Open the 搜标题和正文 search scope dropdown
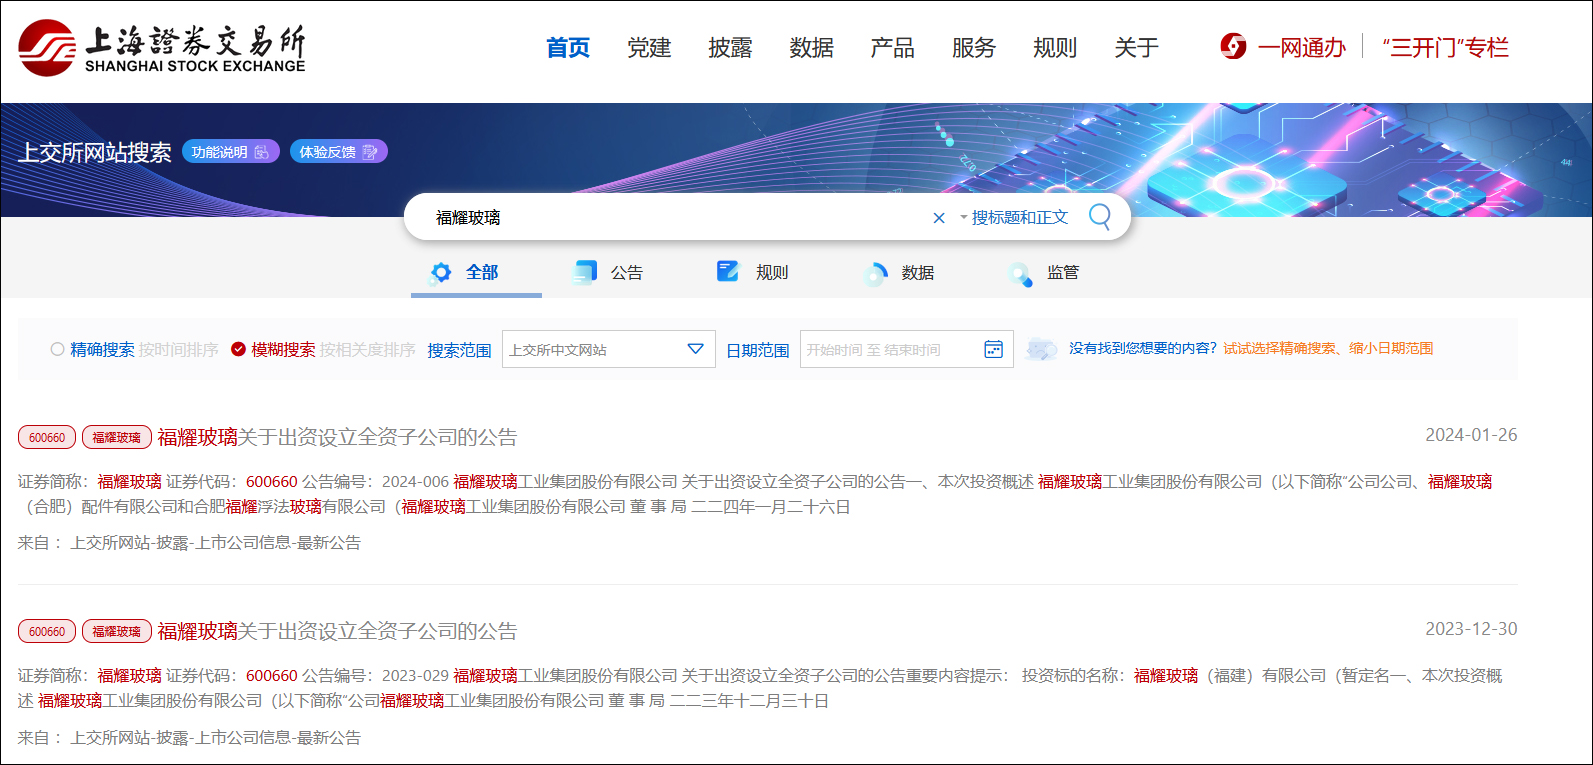The image size is (1593, 765). click(x=1014, y=217)
